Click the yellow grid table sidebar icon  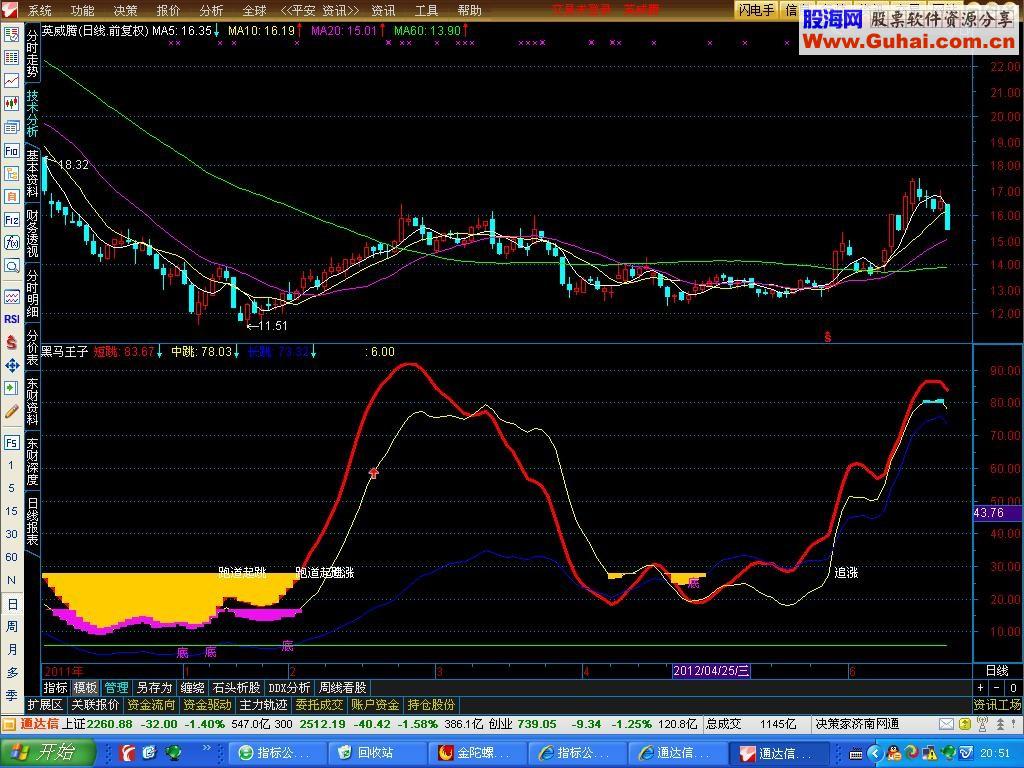pos(12,57)
